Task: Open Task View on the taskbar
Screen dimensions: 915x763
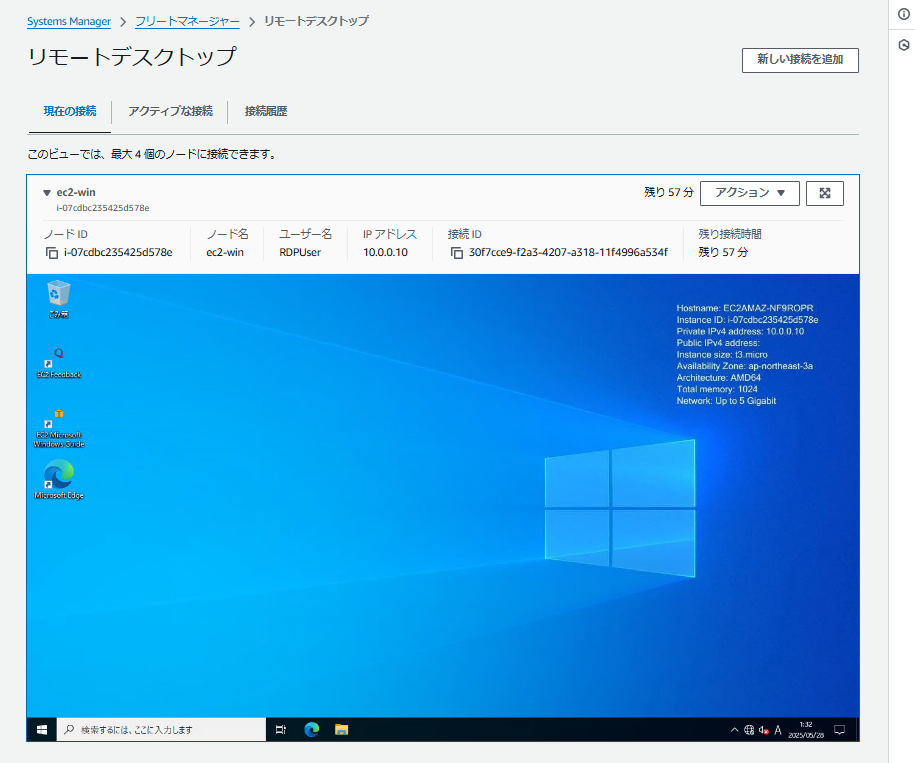Action: point(281,730)
